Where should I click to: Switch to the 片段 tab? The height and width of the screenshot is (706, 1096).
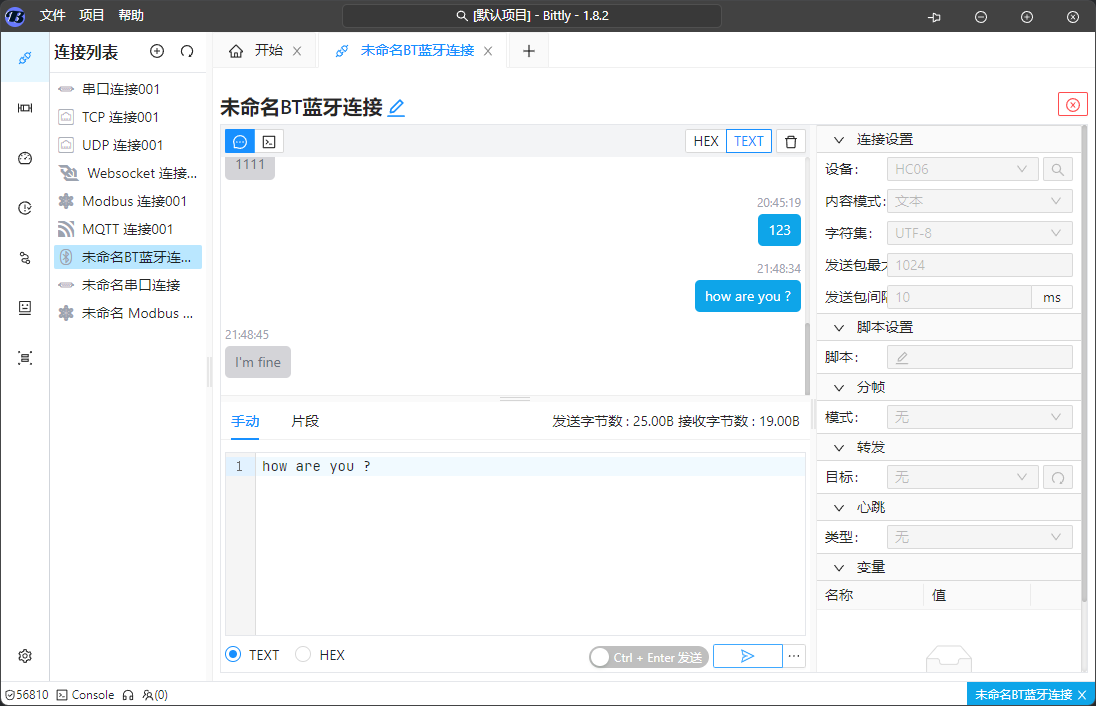pyautogui.click(x=305, y=421)
